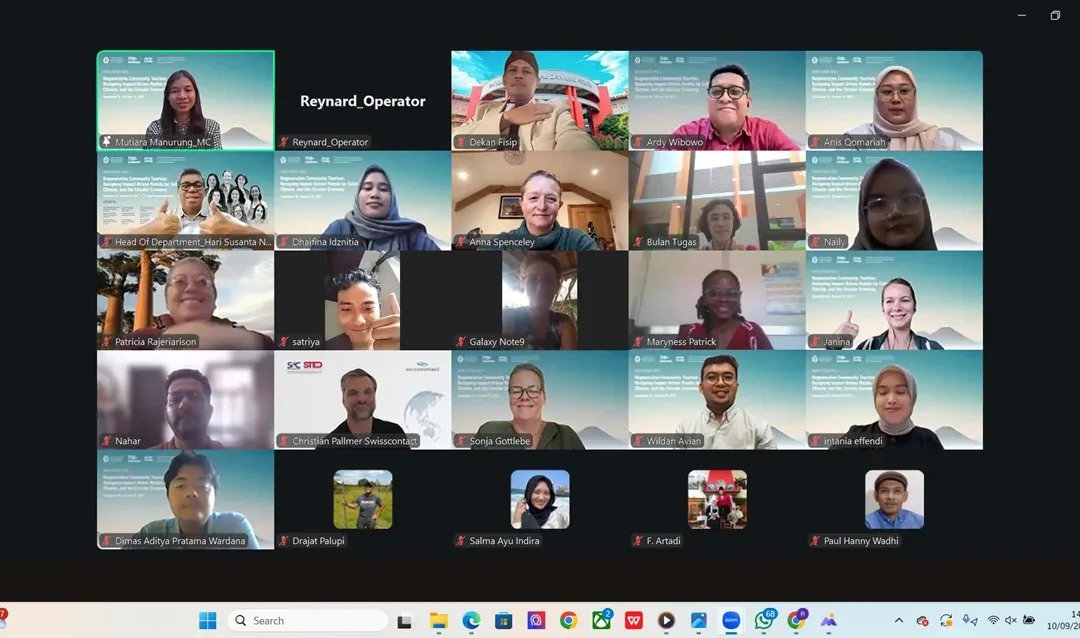
Task: Select Paul Hanny Wadhi's profile picture
Action: [894, 499]
